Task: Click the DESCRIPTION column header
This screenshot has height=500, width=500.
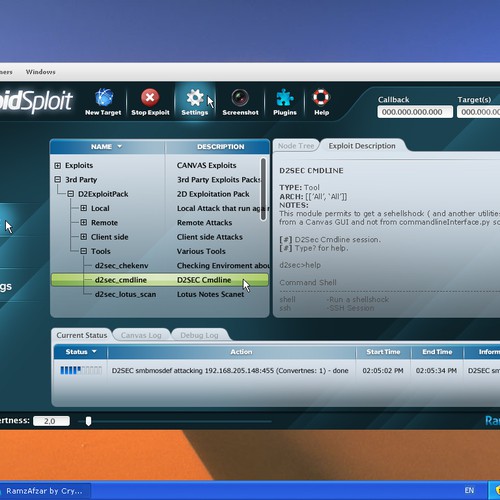Action: point(220,147)
